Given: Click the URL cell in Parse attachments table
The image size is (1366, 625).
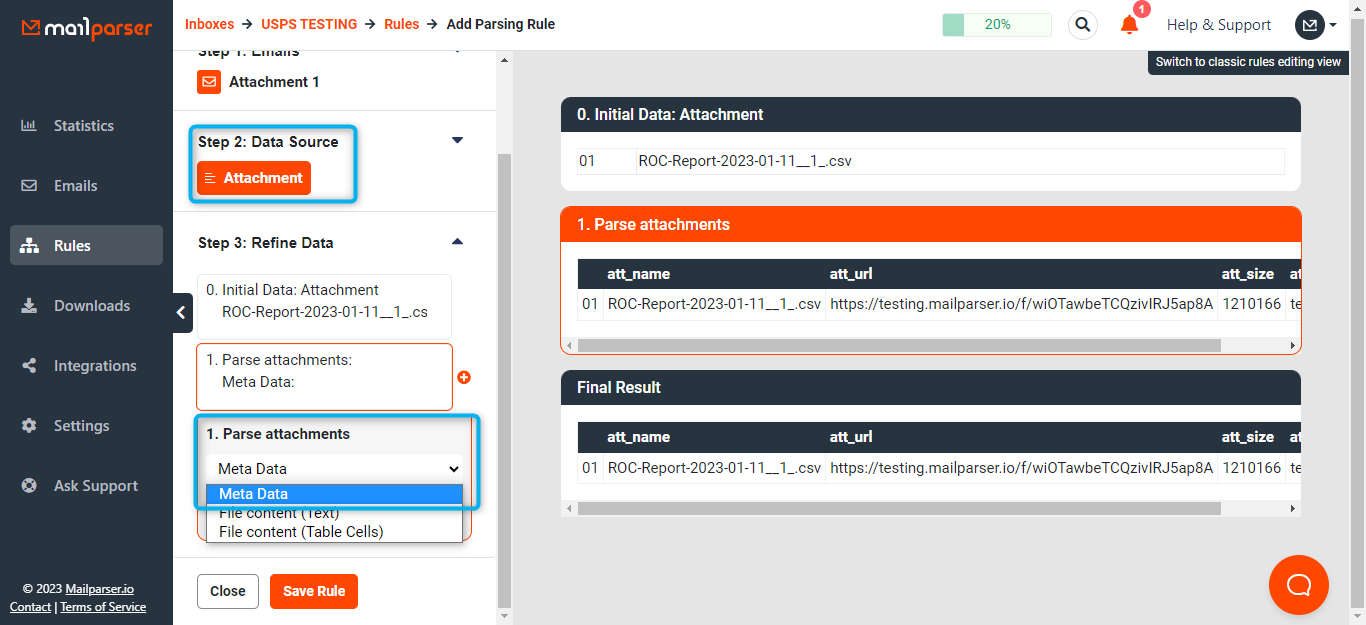Looking at the screenshot, I should coord(1021,304).
